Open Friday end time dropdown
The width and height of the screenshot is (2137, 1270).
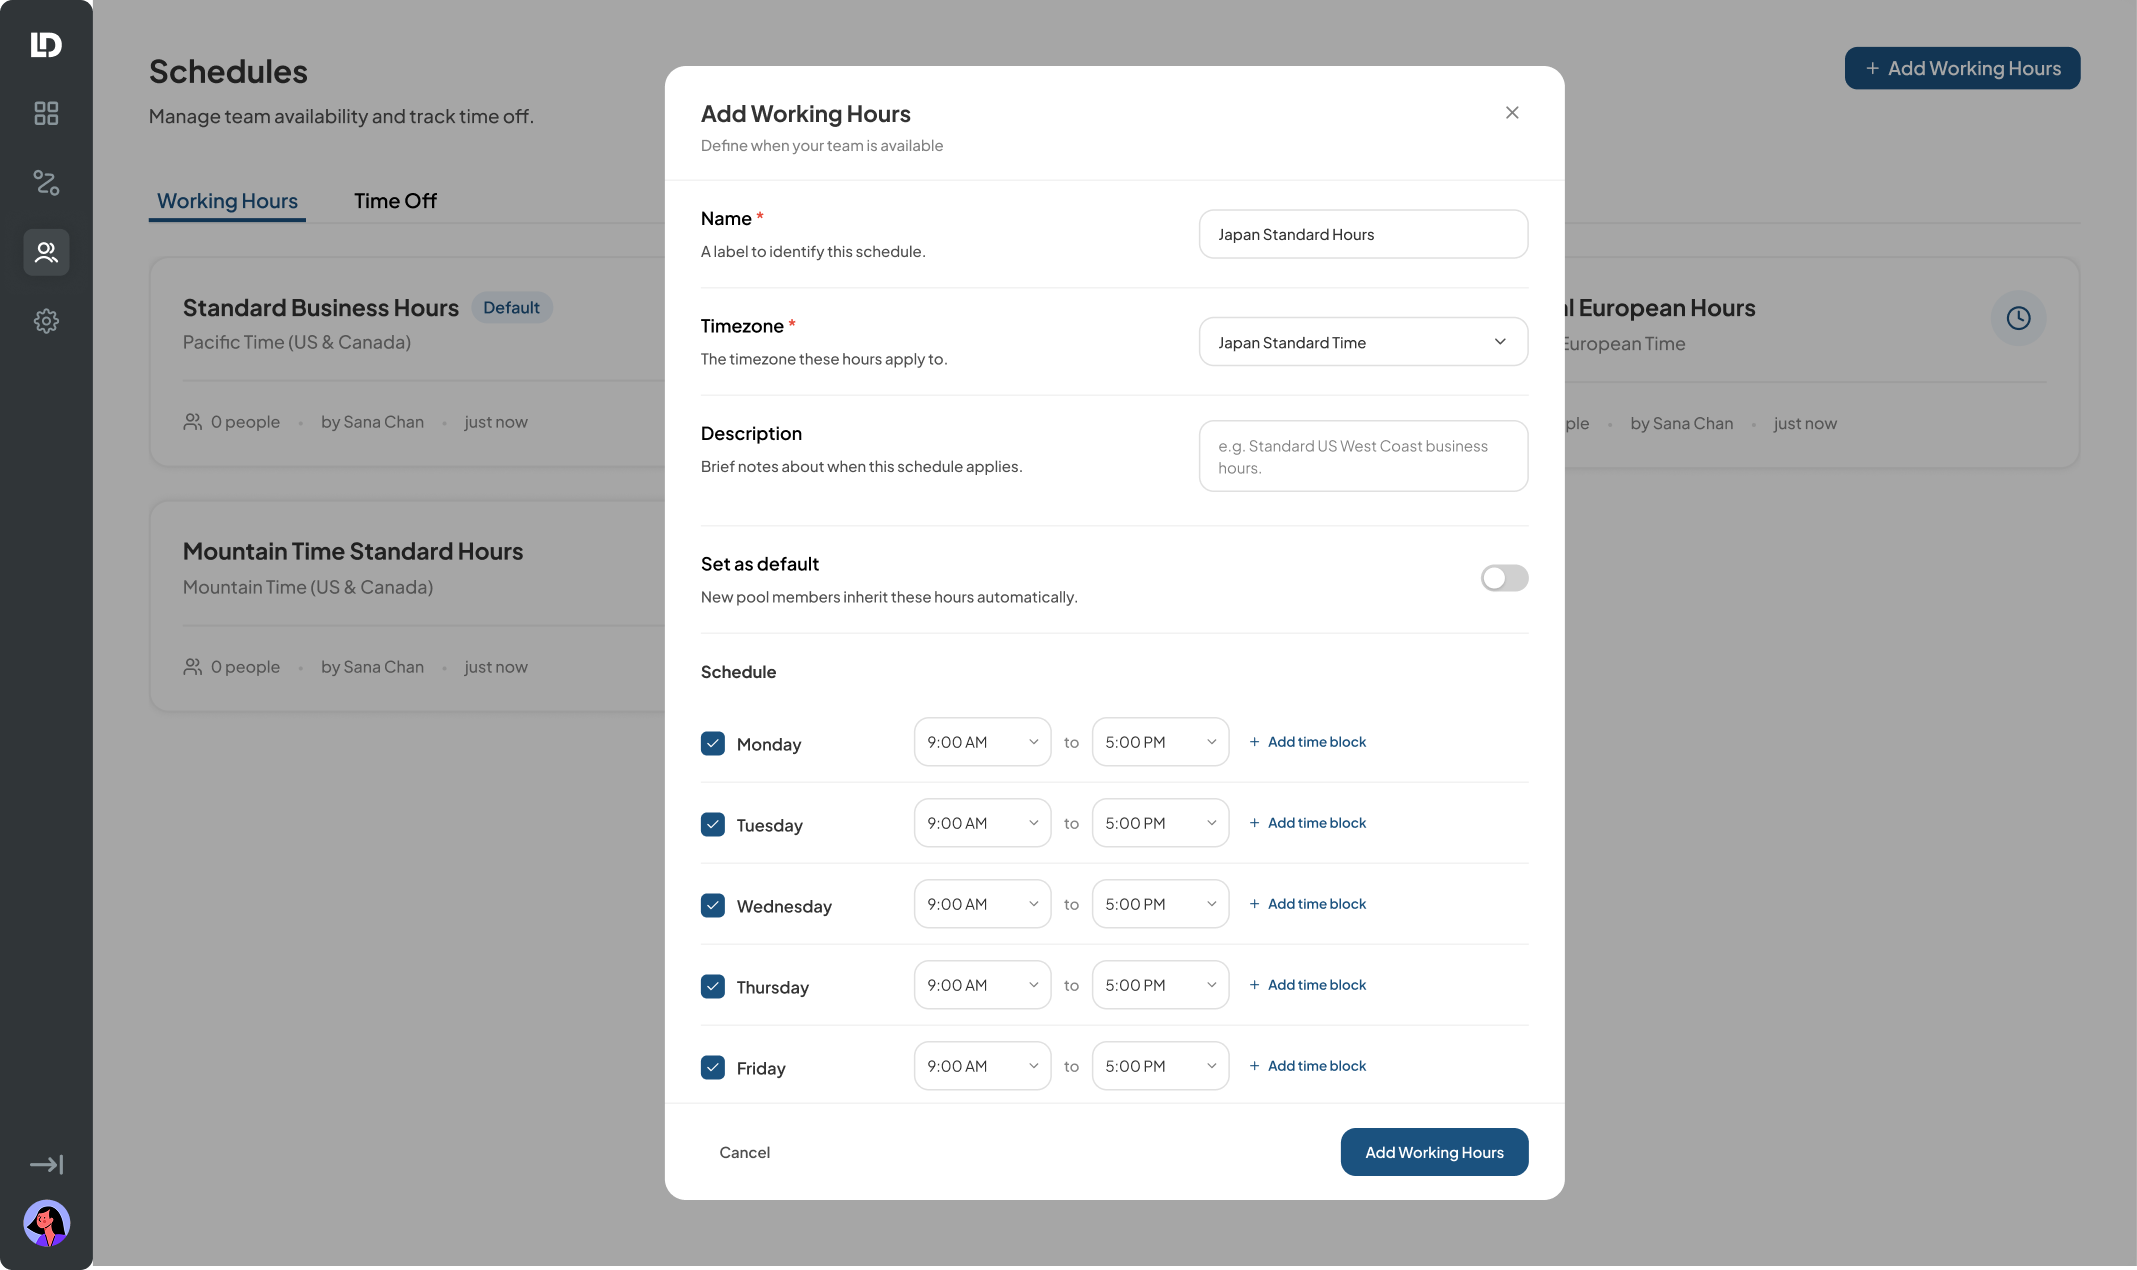[x=1160, y=1066]
